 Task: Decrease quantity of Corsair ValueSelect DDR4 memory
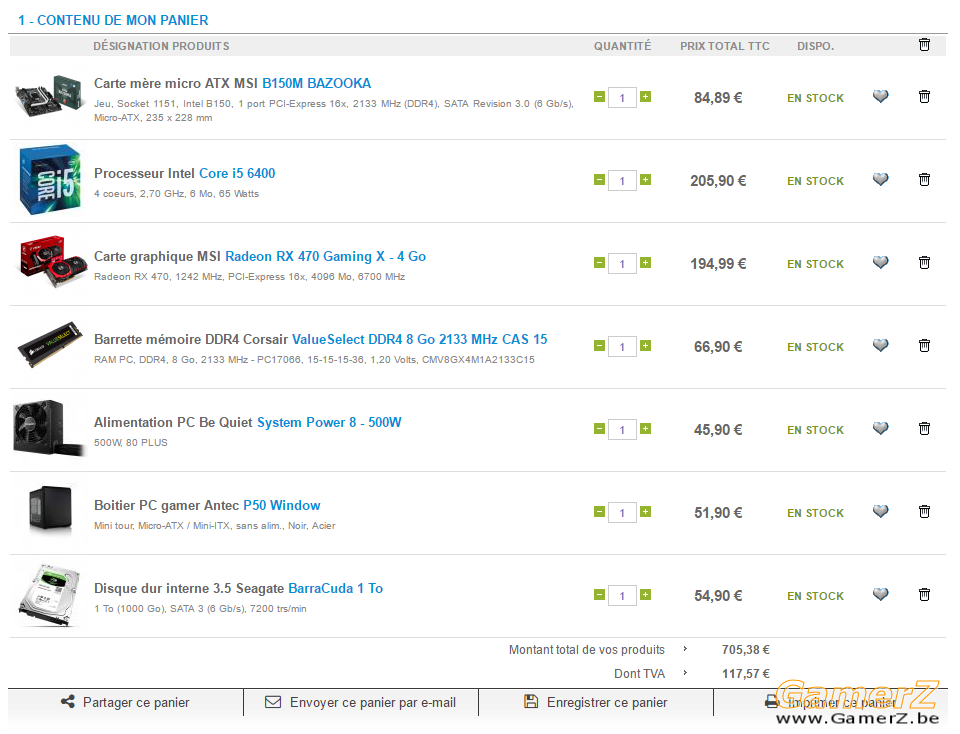(x=599, y=346)
